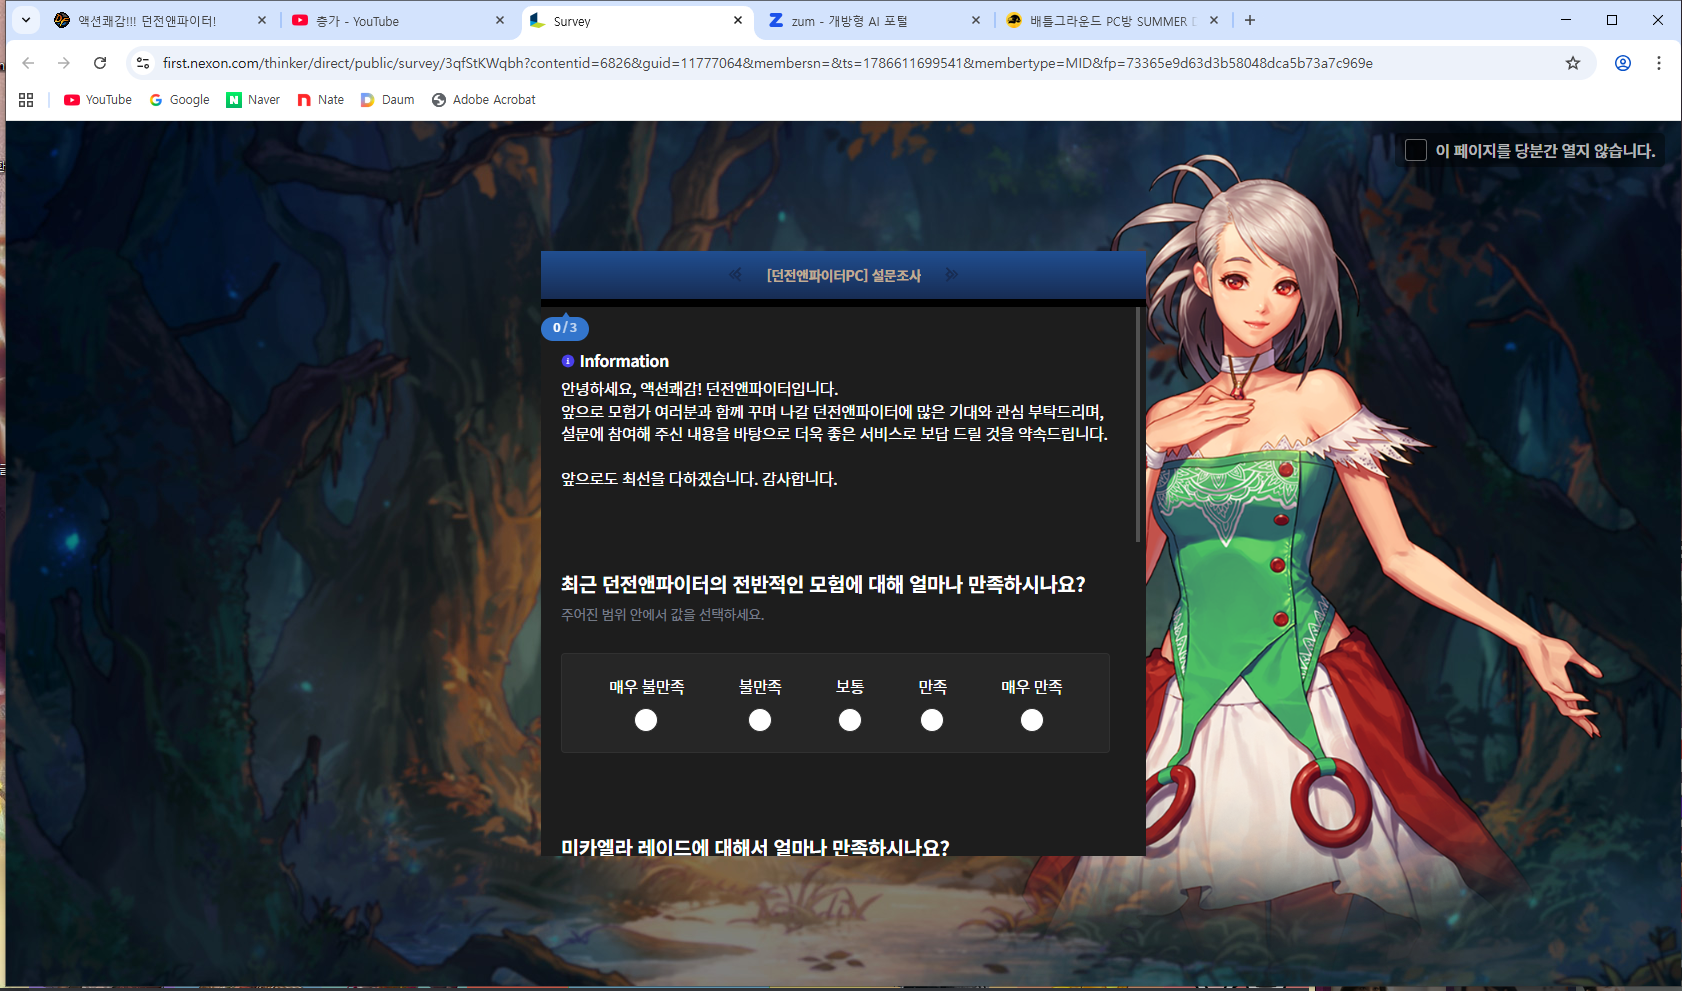Click the '주어진 범위 안에서 값을 선택하세요' hint
1682x991 pixels.
[x=662, y=615]
